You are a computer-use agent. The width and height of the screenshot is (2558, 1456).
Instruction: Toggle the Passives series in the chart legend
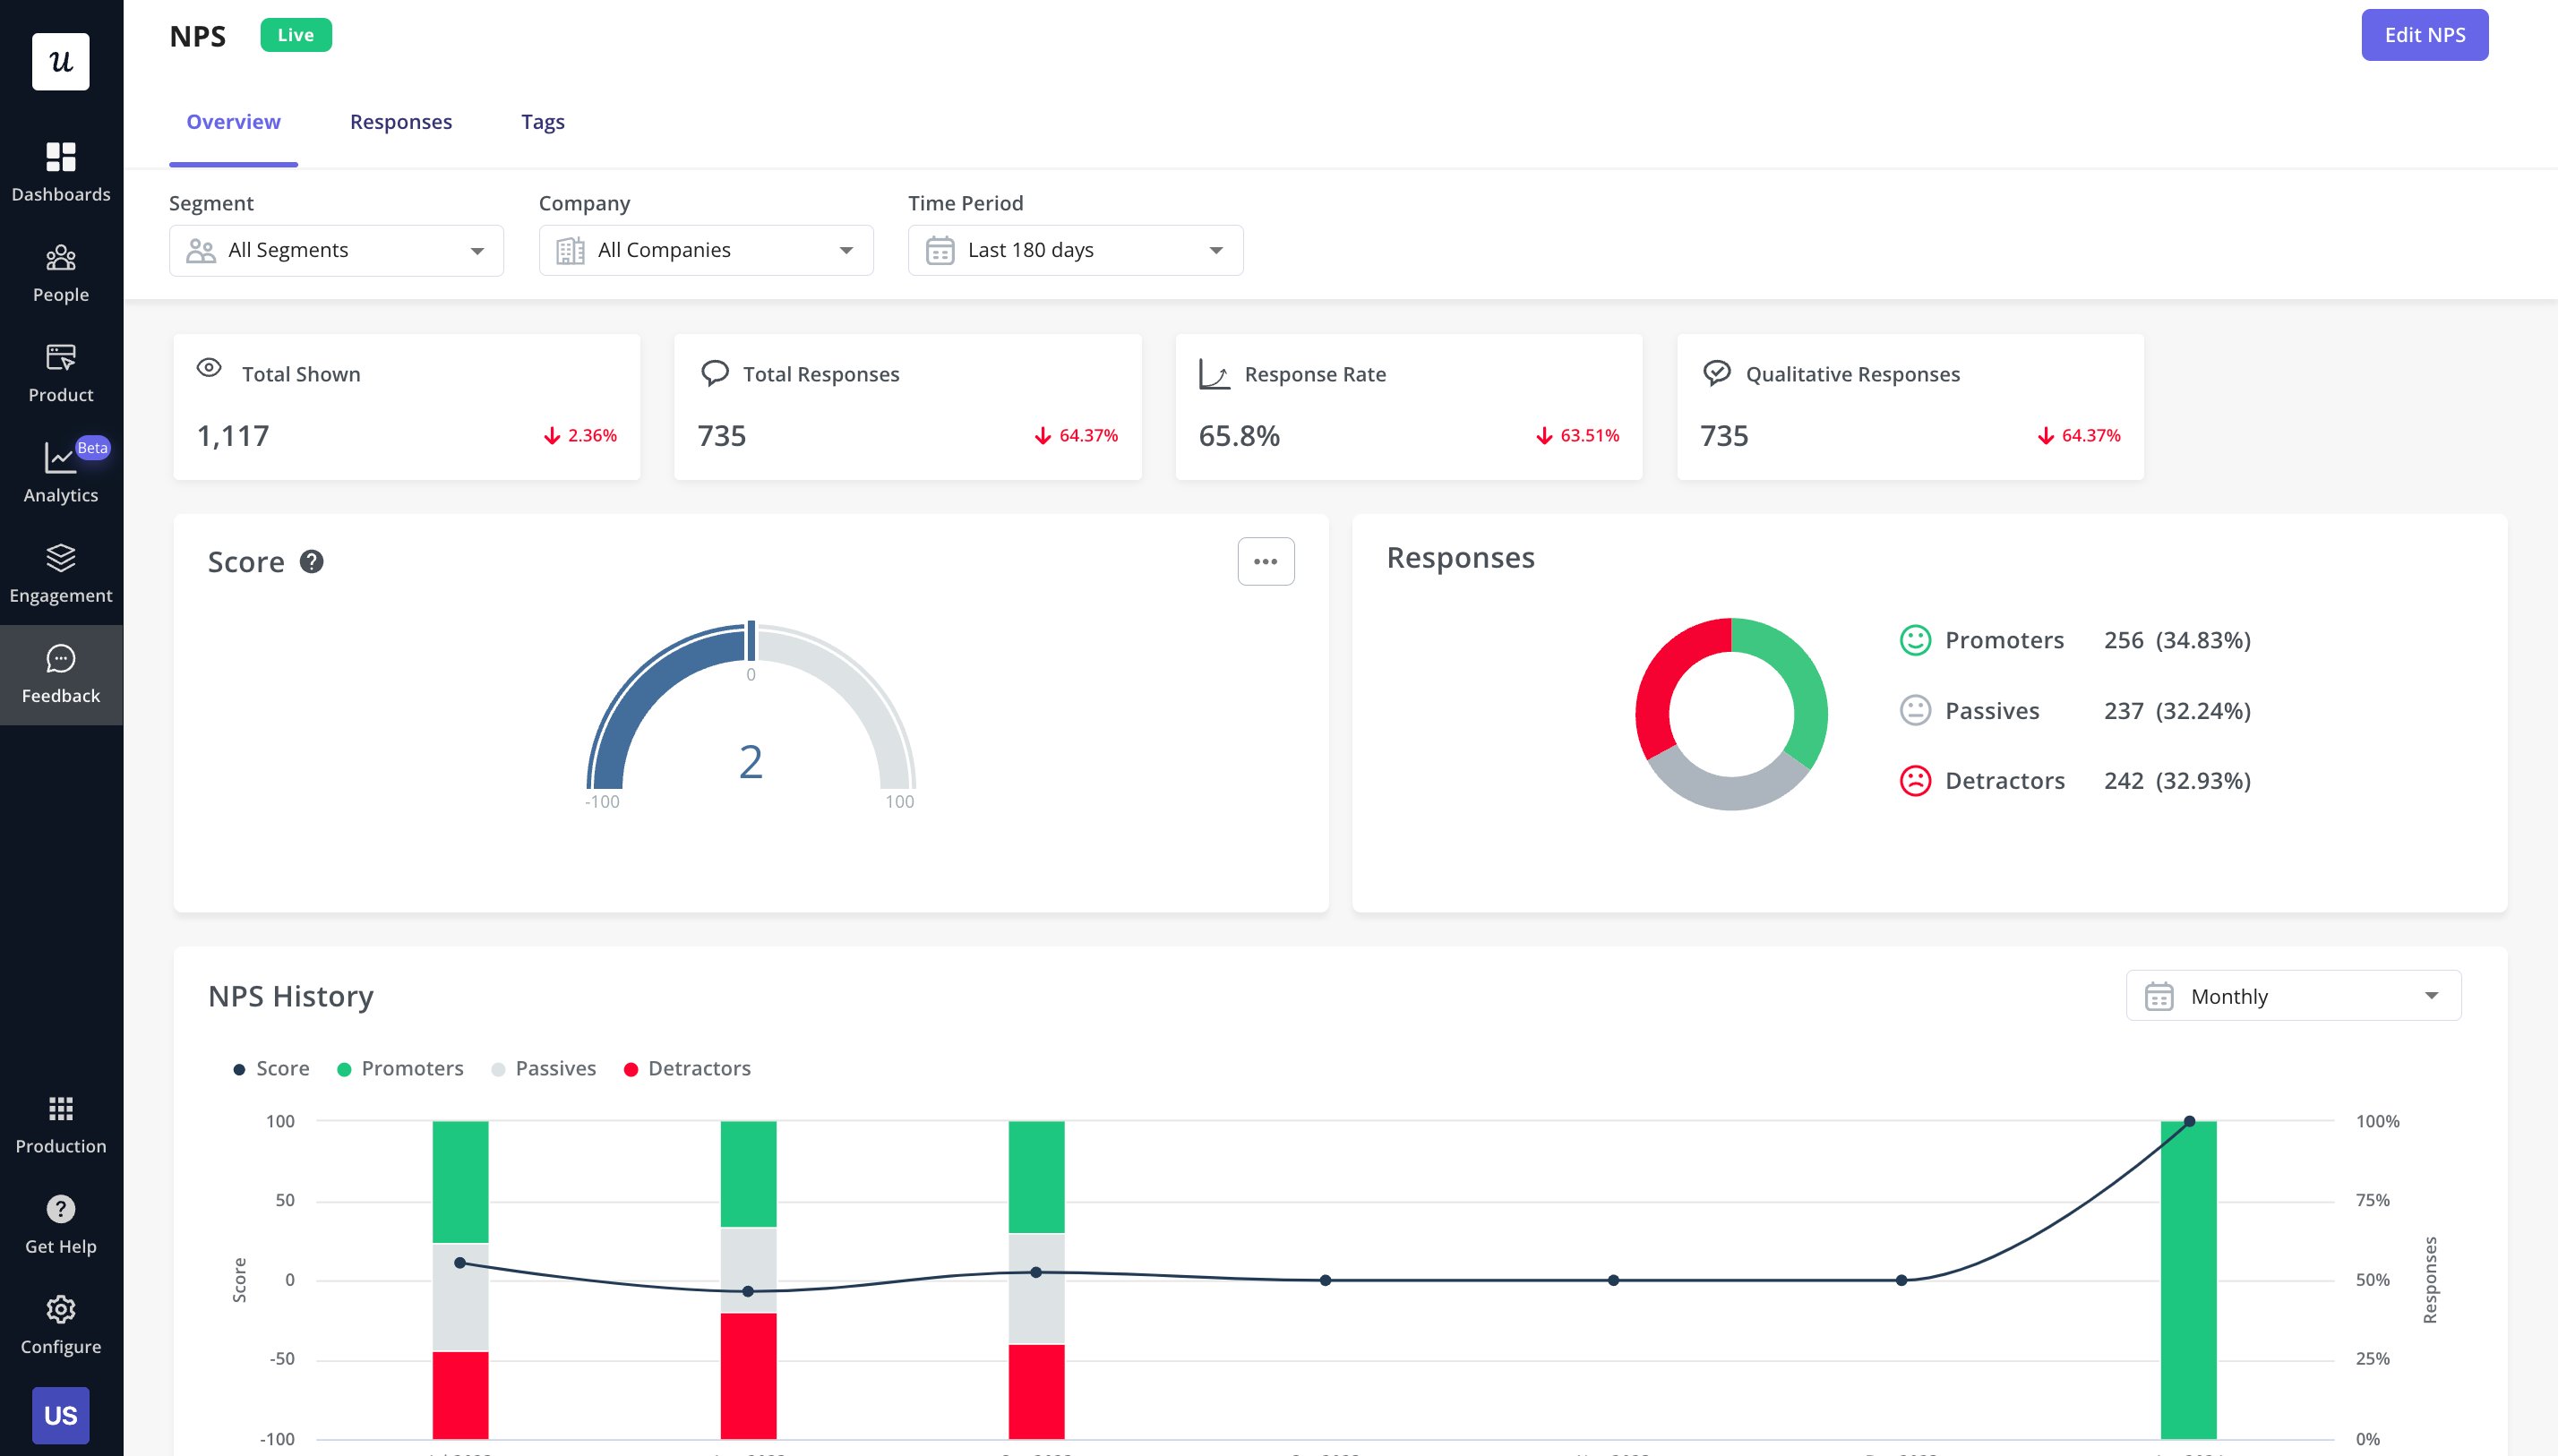pos(544,1068)
